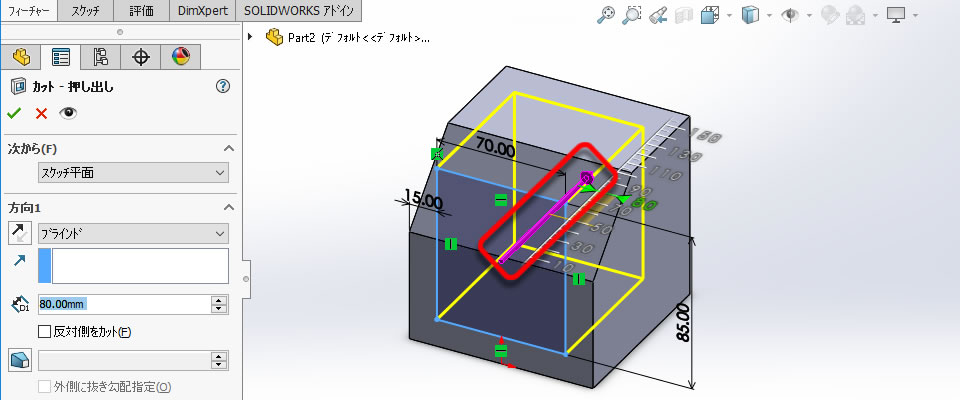Check the 外側に抜き勾配指定 checkbox
The image size is (960, 400).
click(43, 387)
